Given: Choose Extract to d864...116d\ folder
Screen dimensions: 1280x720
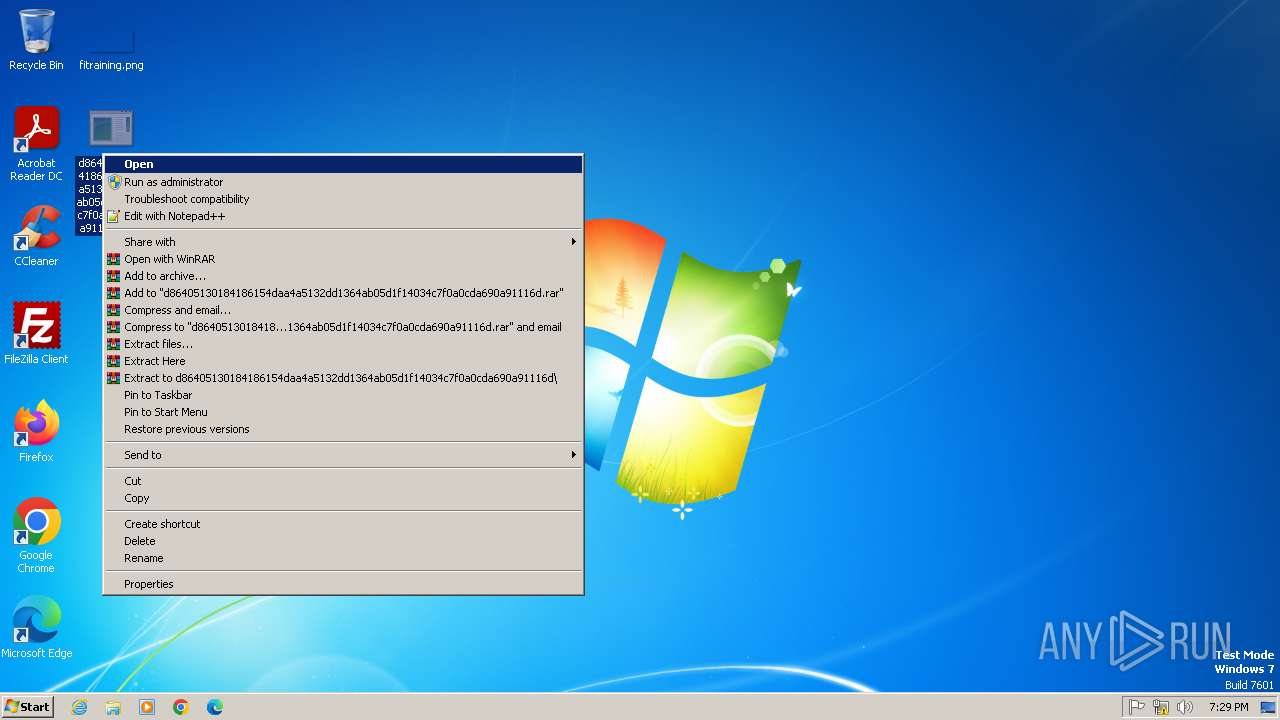Looking at the screenshot, I should (343, 378).
